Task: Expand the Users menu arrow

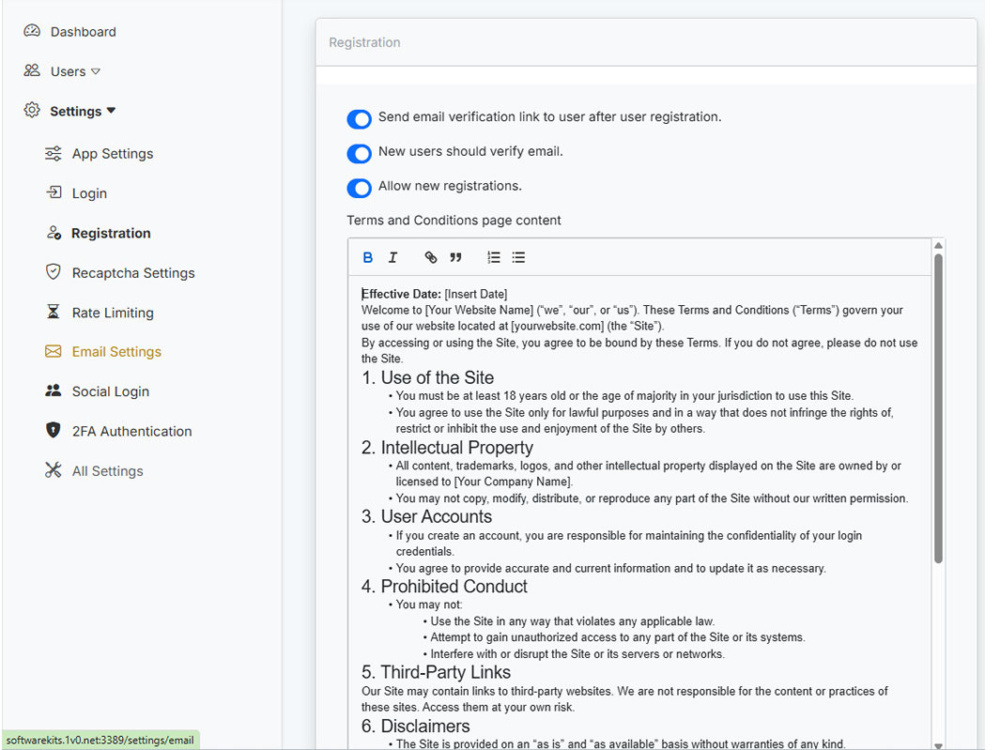Action: click(96, 71)
